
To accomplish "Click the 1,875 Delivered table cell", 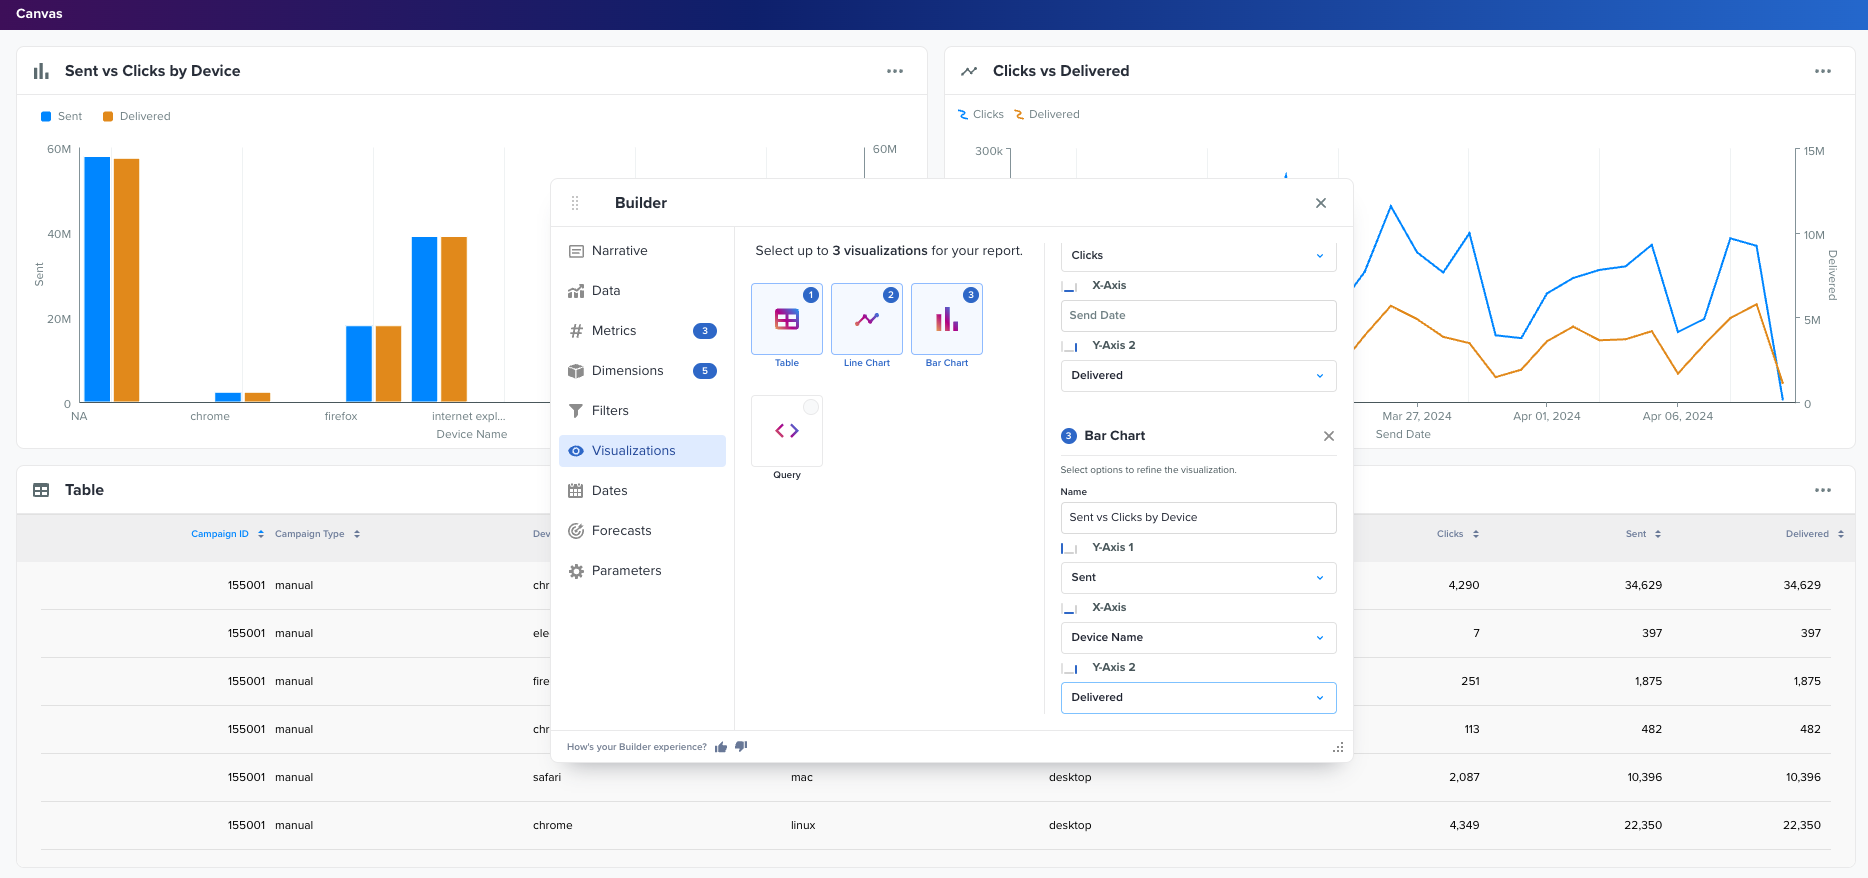I will pos(1807,681).
